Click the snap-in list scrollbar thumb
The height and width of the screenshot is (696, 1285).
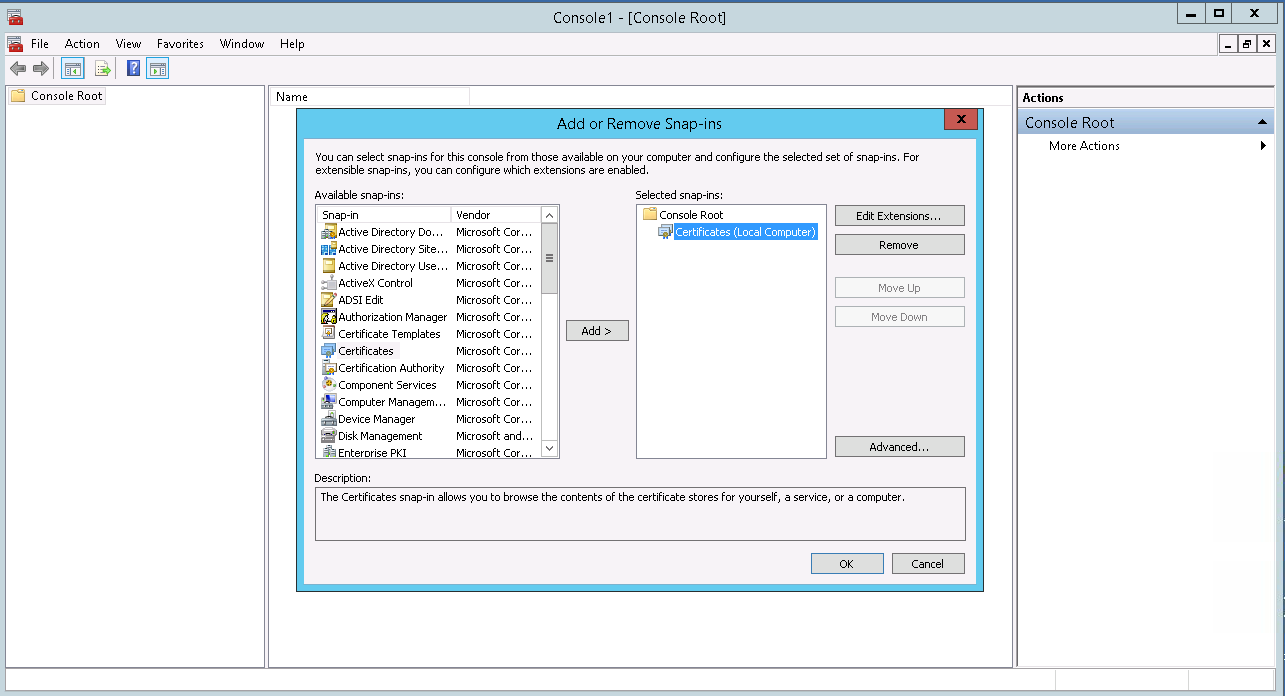click(549, 258)
